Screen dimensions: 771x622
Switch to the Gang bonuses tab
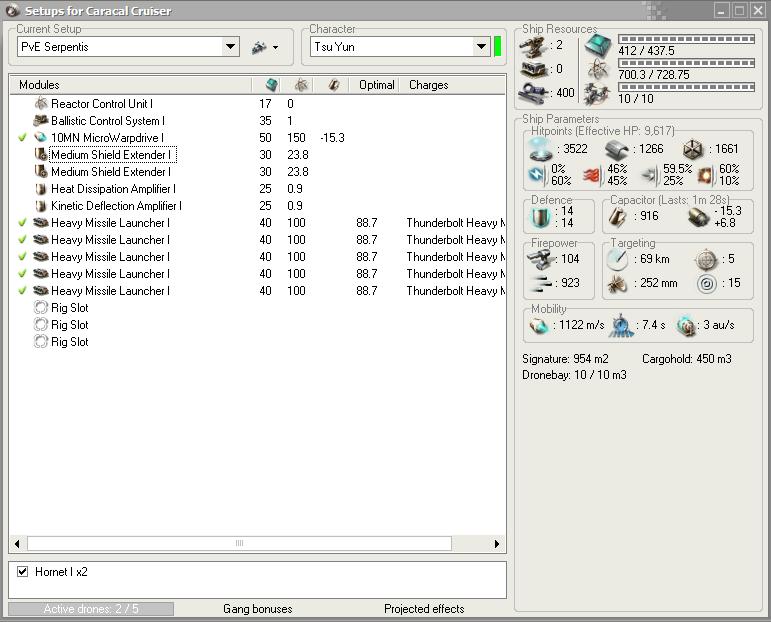(258, 609)
